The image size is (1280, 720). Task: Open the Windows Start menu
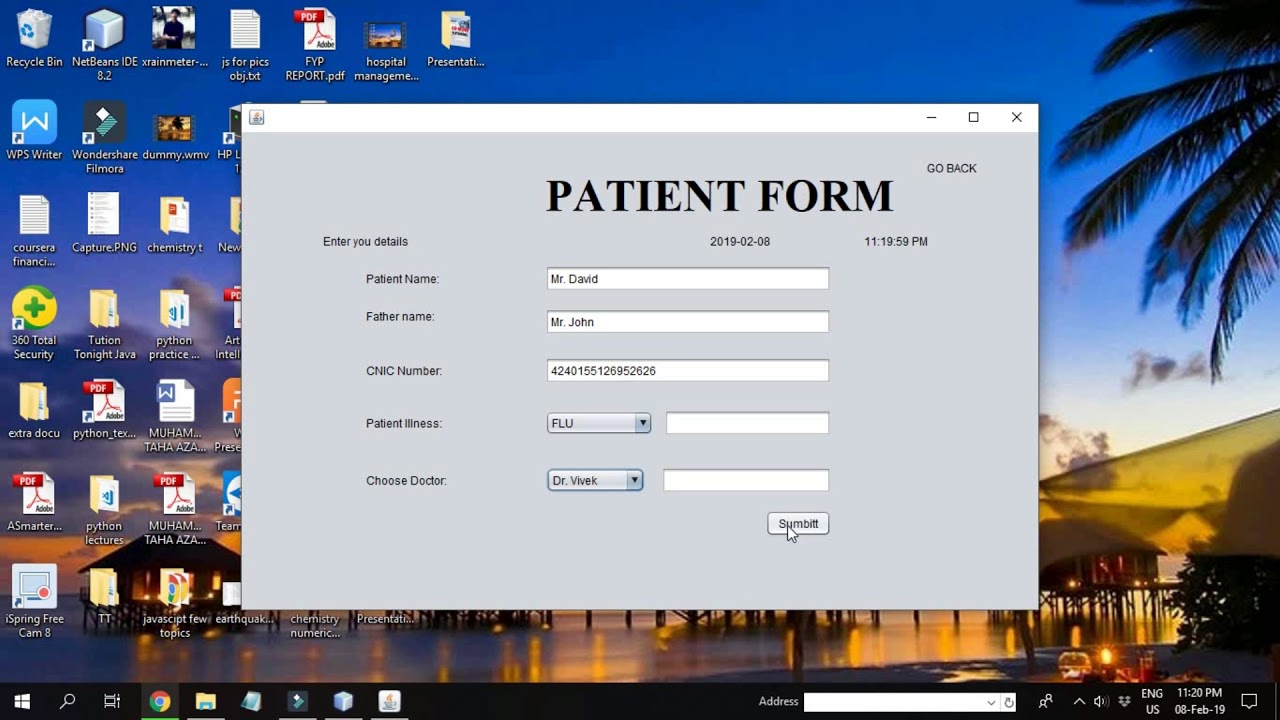pos(22,702)
